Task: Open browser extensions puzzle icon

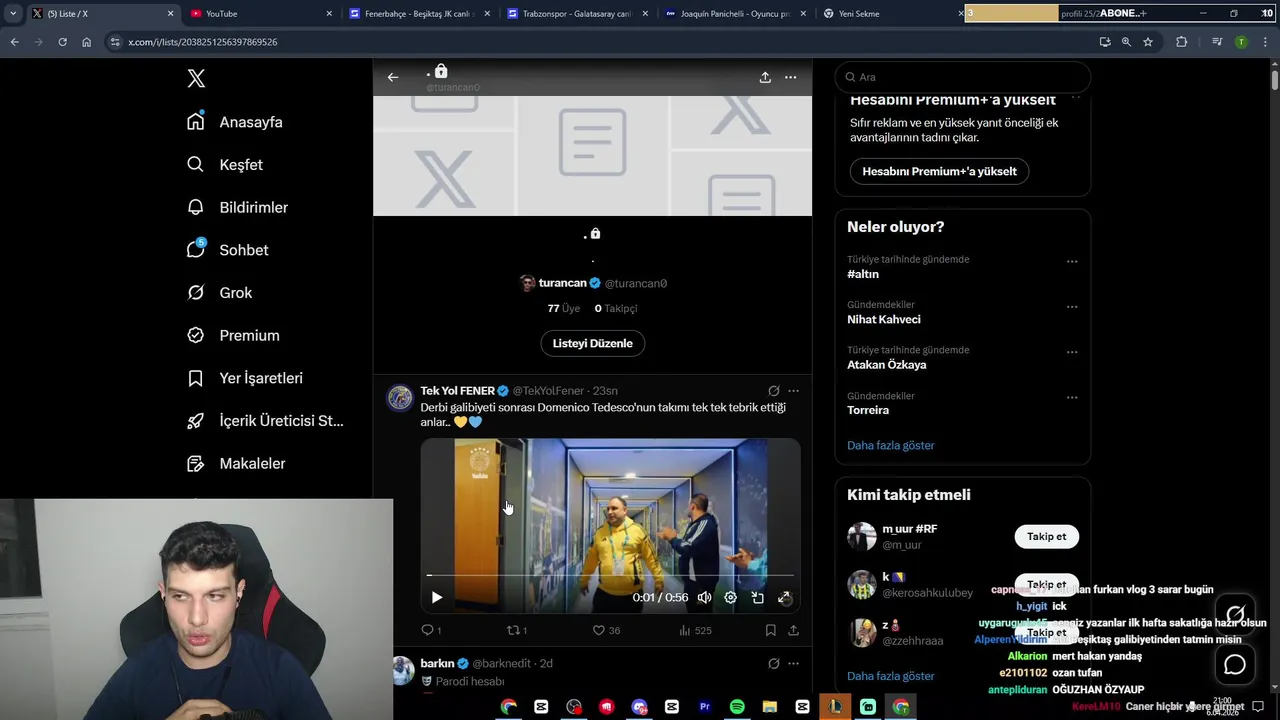Action: click(x=1181, y=42)
